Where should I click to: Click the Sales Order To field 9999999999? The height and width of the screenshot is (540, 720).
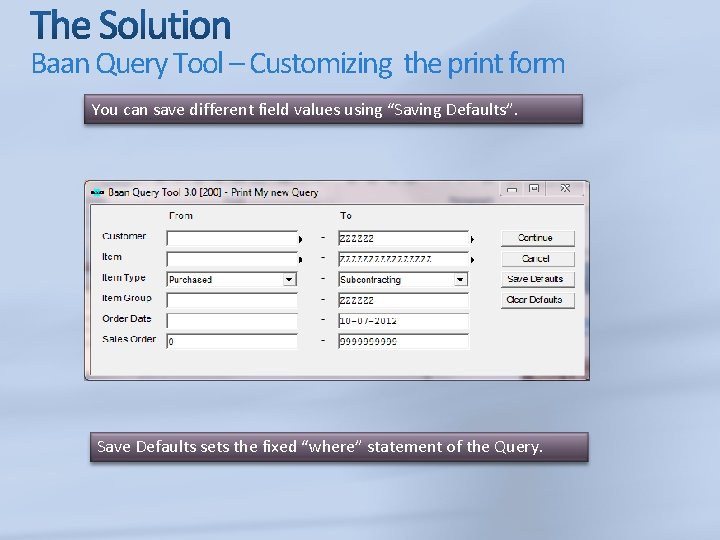[x=404, y=342]
